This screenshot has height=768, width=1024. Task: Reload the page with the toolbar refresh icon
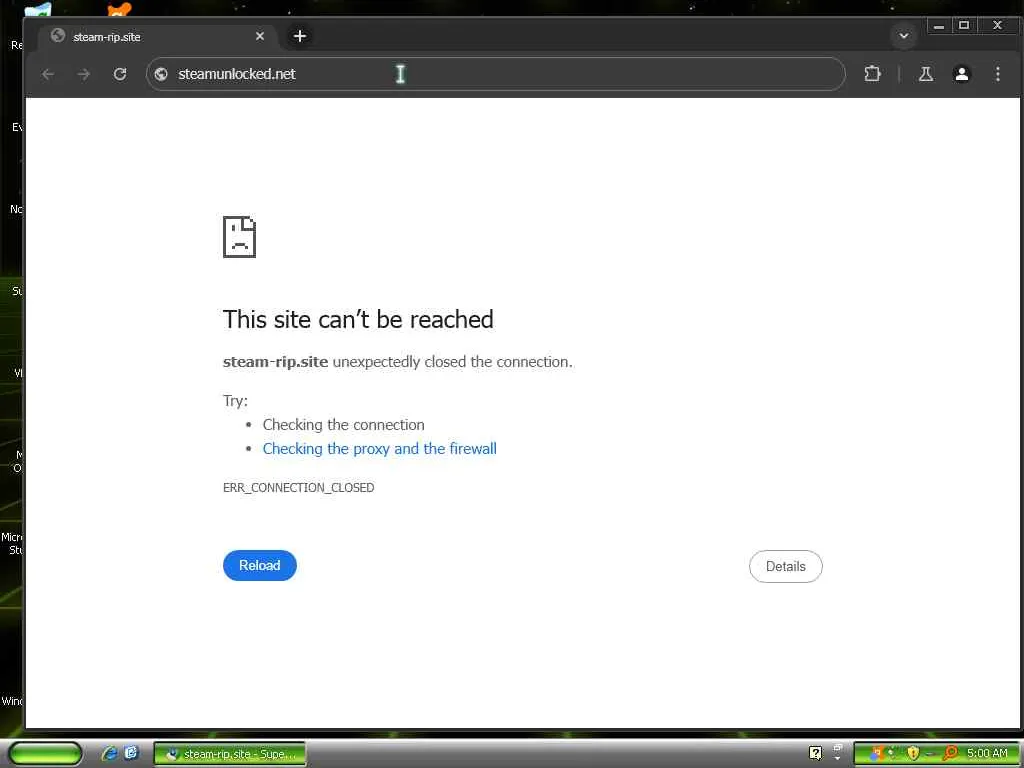click(120, 74)
